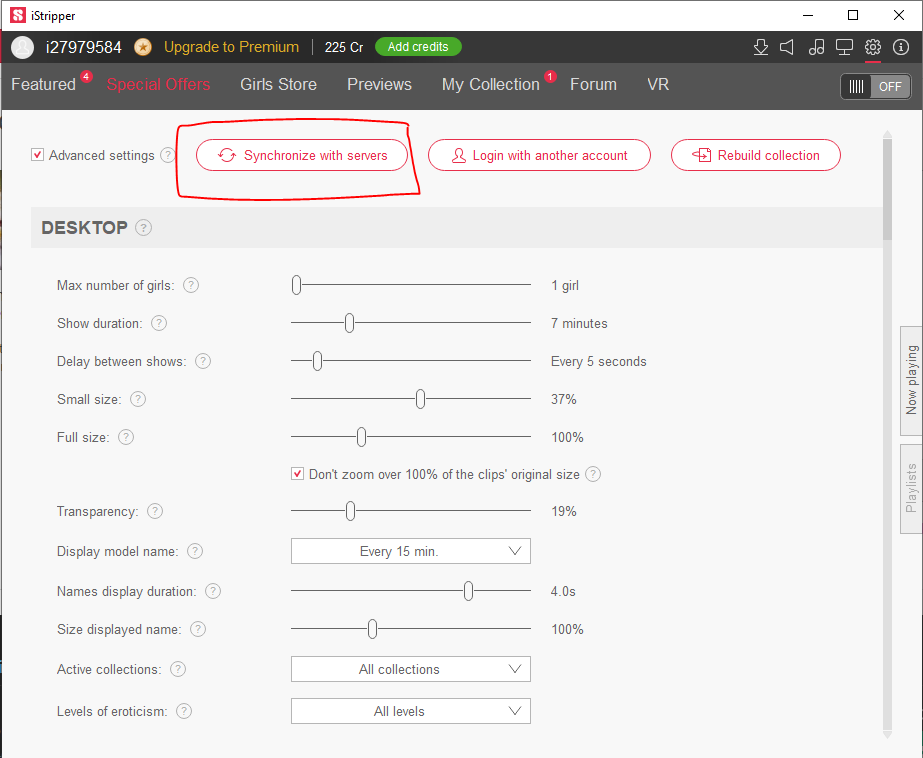Click the Max number of girls slider handle
The height and width of the screenshot is (758, 923).
pyautogui.click(x=297, y=285)
